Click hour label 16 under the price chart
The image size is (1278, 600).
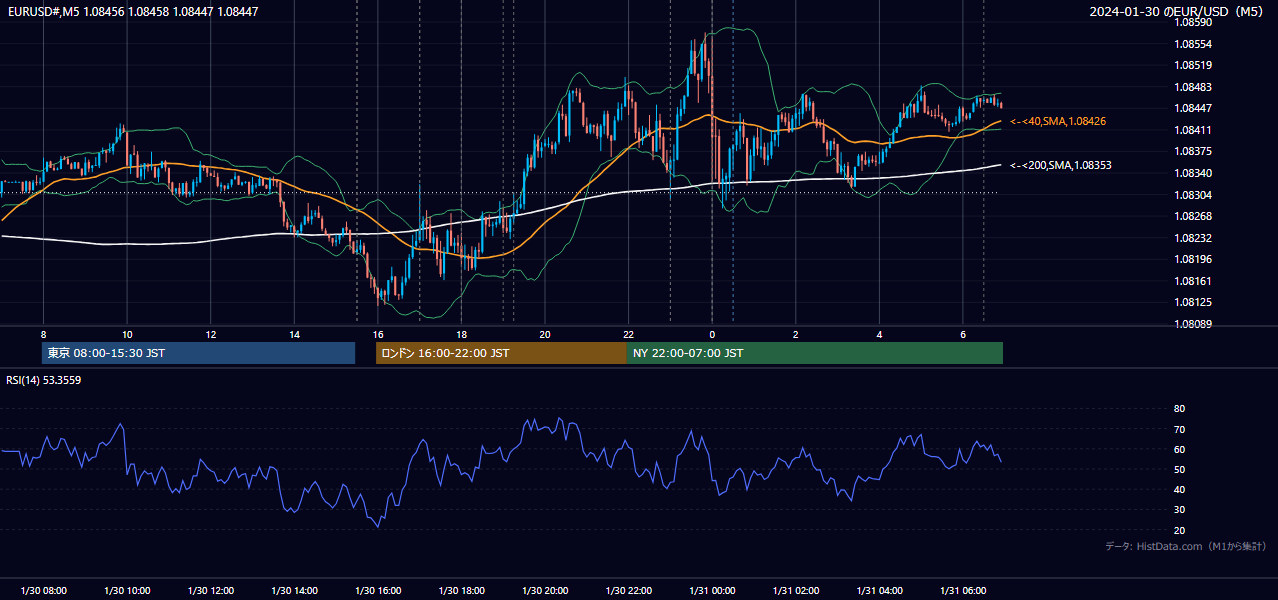[x=378, y=334]
